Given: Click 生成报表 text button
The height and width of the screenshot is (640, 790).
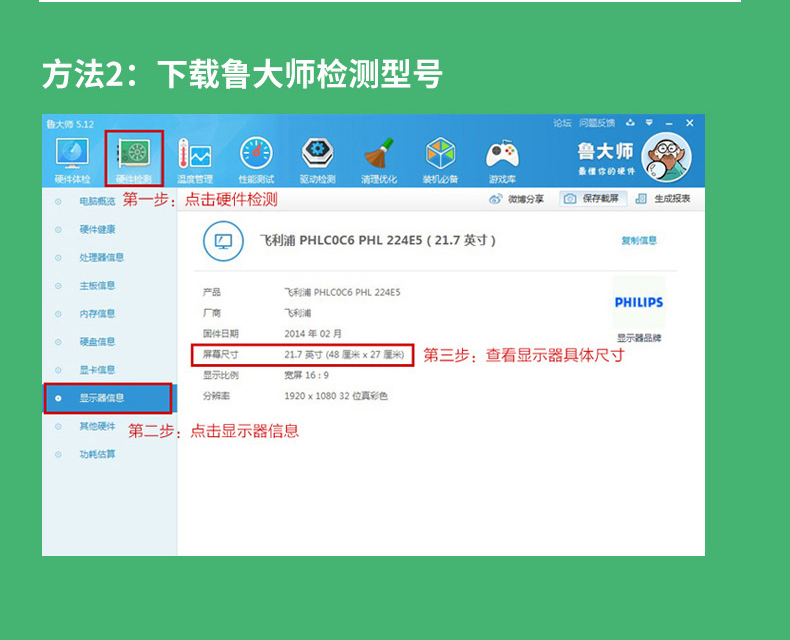Looking at the screenshot, I should click(672, 199).
